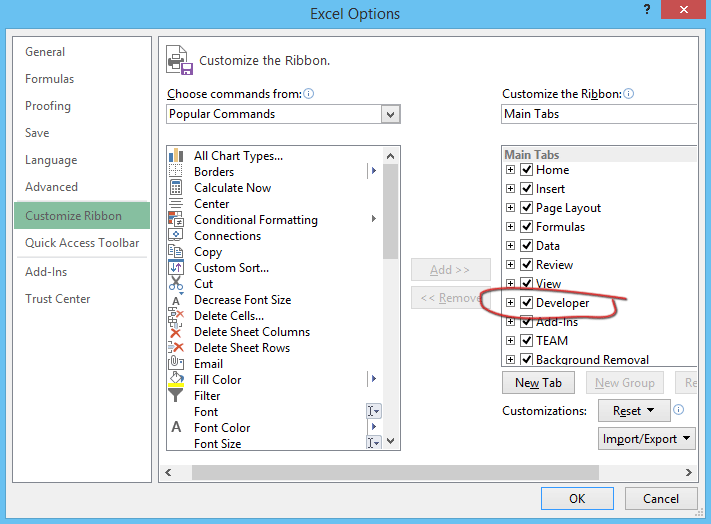
Task: Click the Conditional Formatting icon
Action: coord(176,219)
